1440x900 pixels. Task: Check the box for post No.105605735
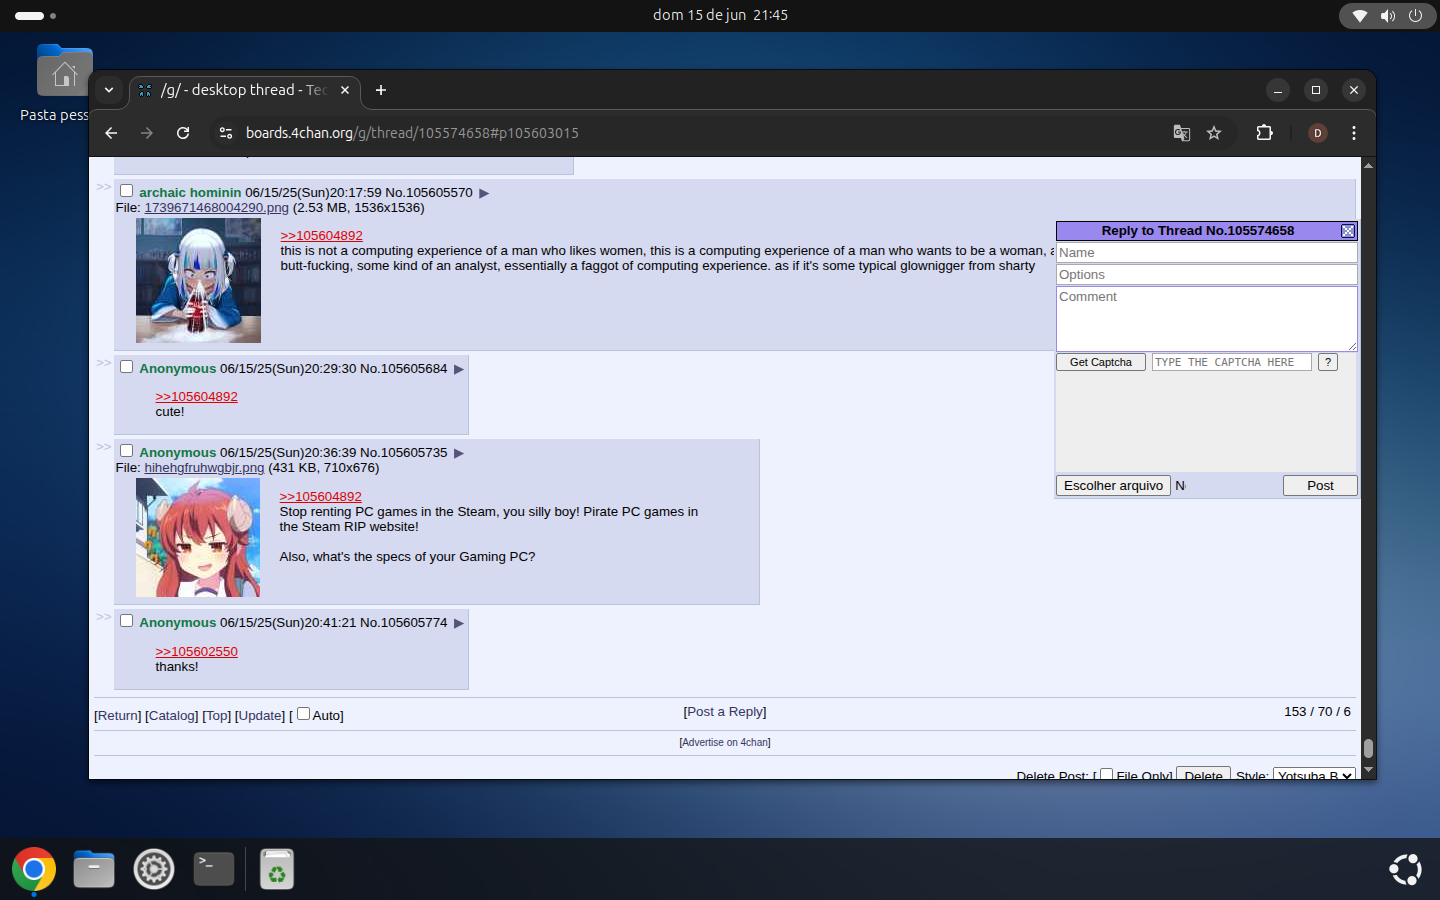tap(127, 451)
